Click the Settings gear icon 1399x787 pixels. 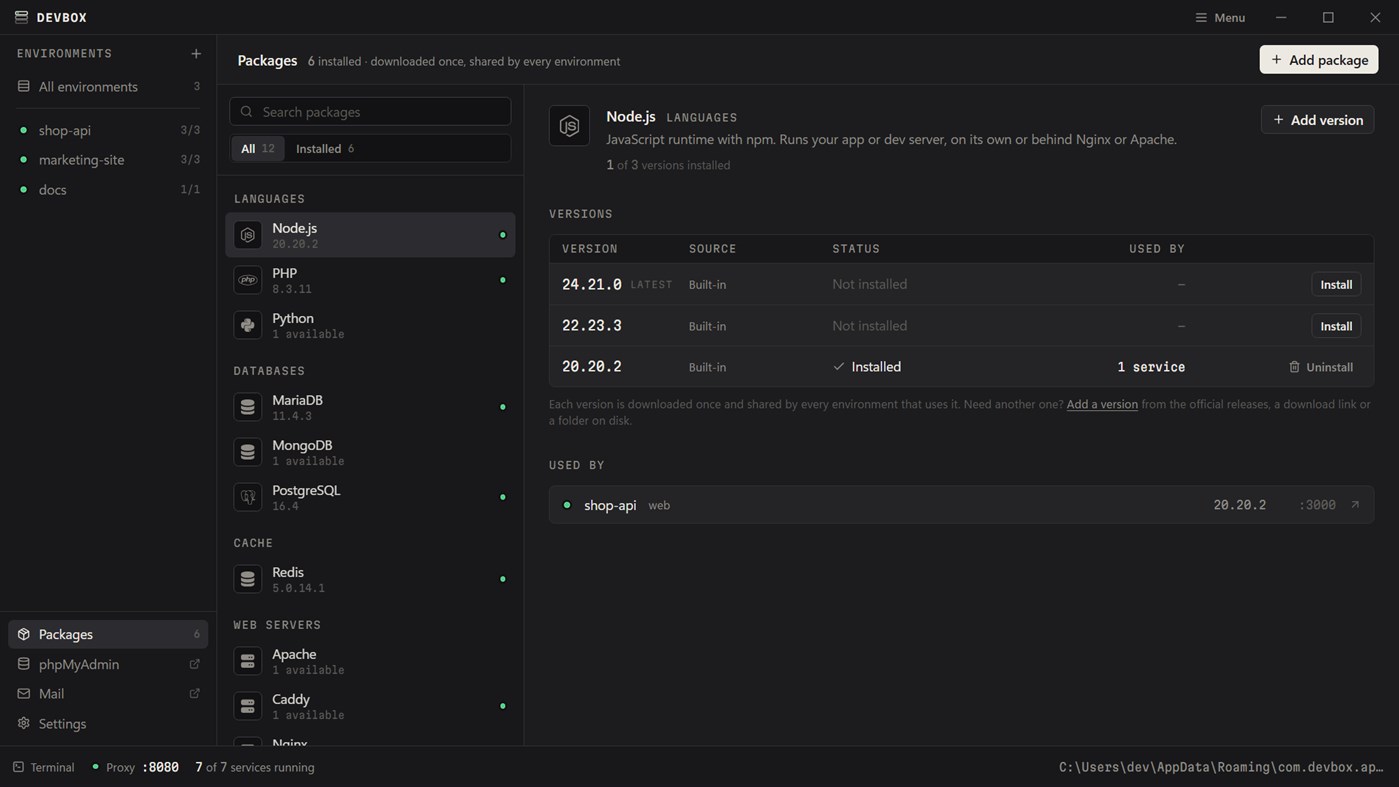[x=24, y=723]
